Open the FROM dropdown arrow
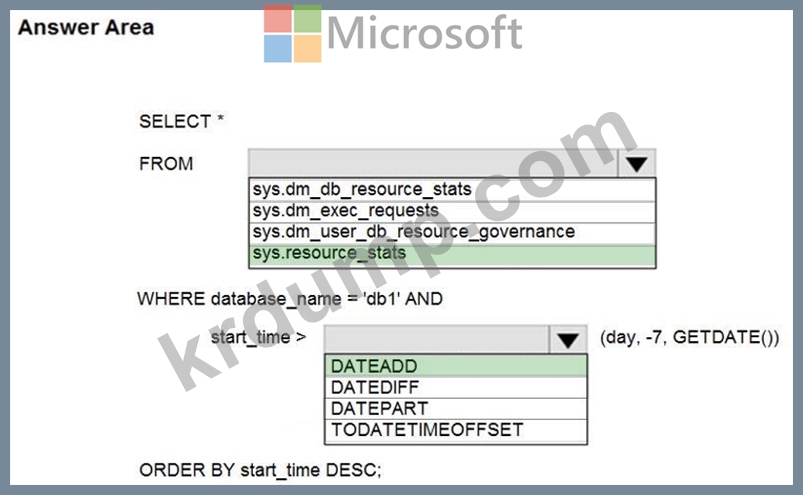 pyautogui.click(x=637, y=164)
